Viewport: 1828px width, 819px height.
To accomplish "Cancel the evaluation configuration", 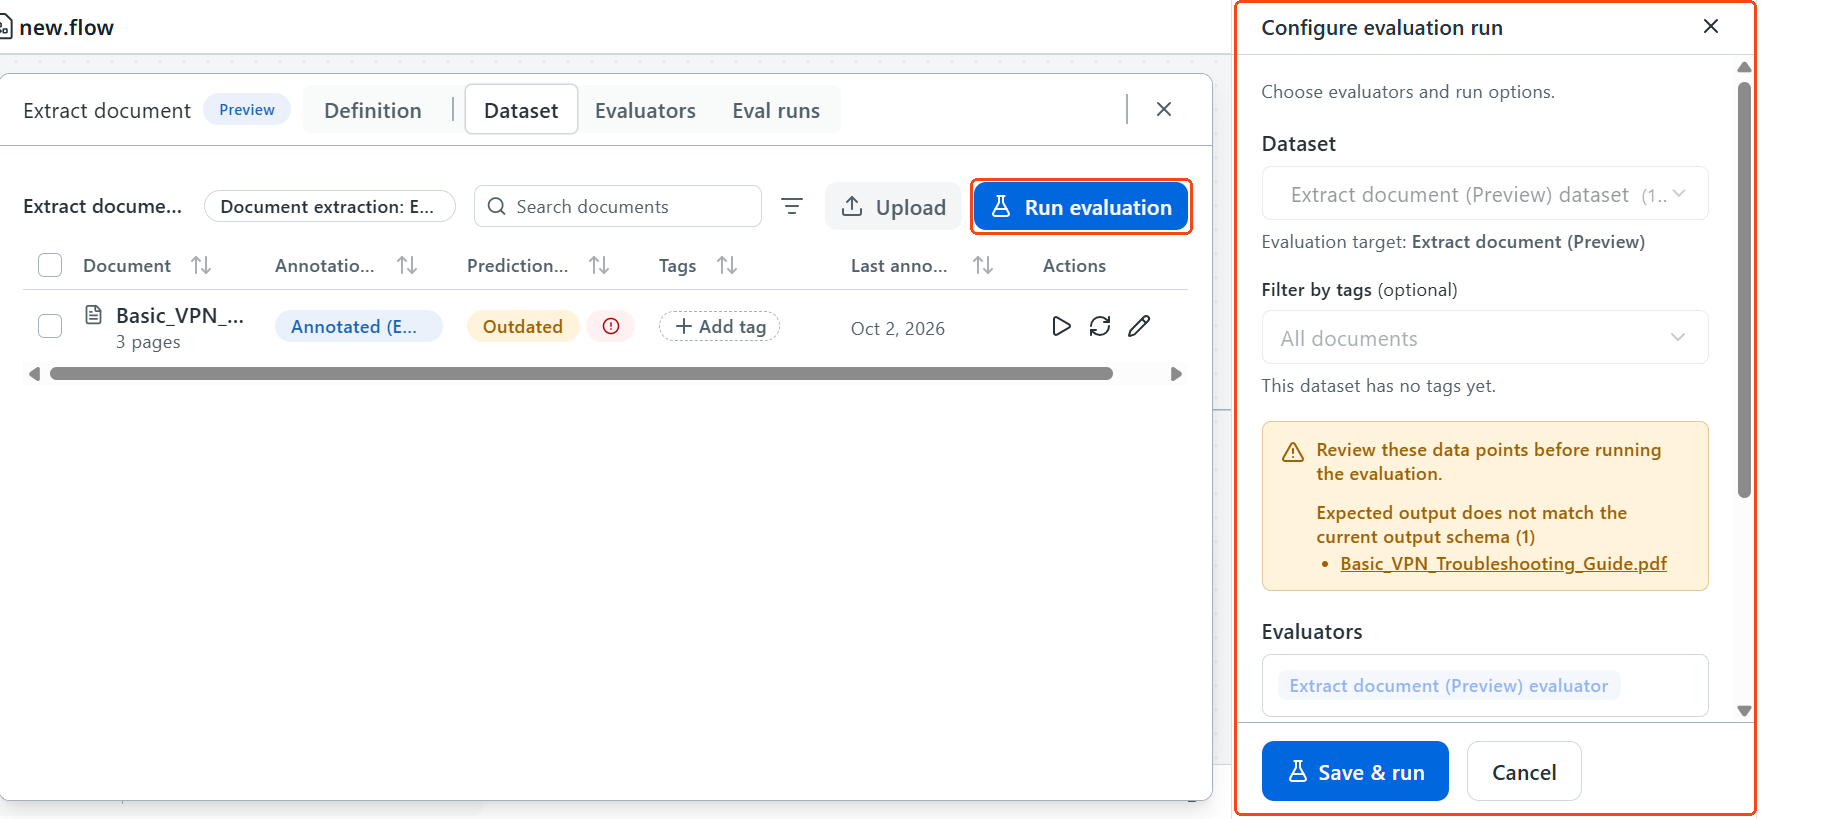I will pyautogui.click(x=1524, y=771).
